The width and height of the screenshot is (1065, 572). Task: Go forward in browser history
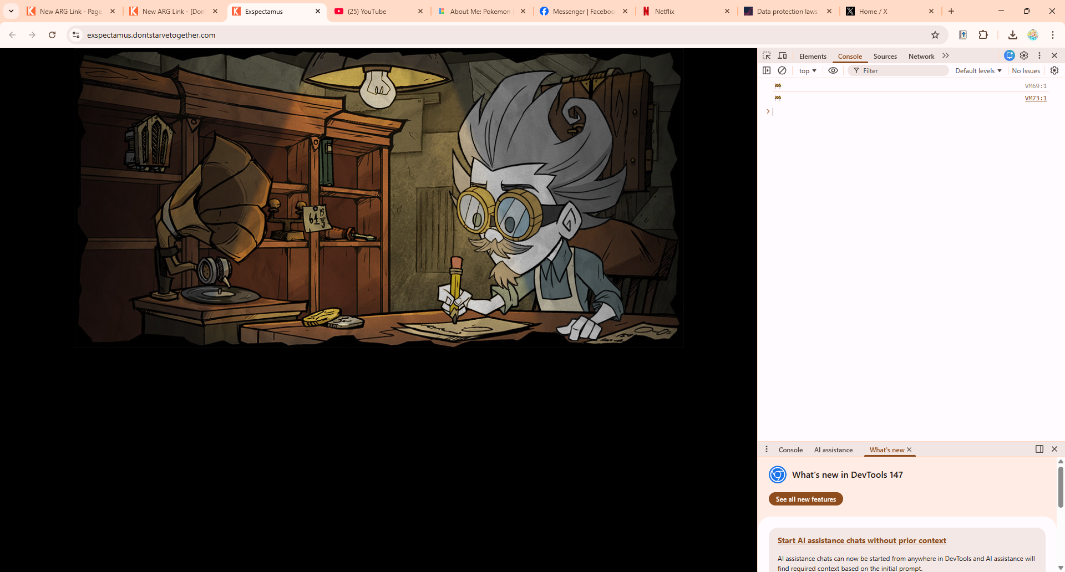(x=32, y=35)
